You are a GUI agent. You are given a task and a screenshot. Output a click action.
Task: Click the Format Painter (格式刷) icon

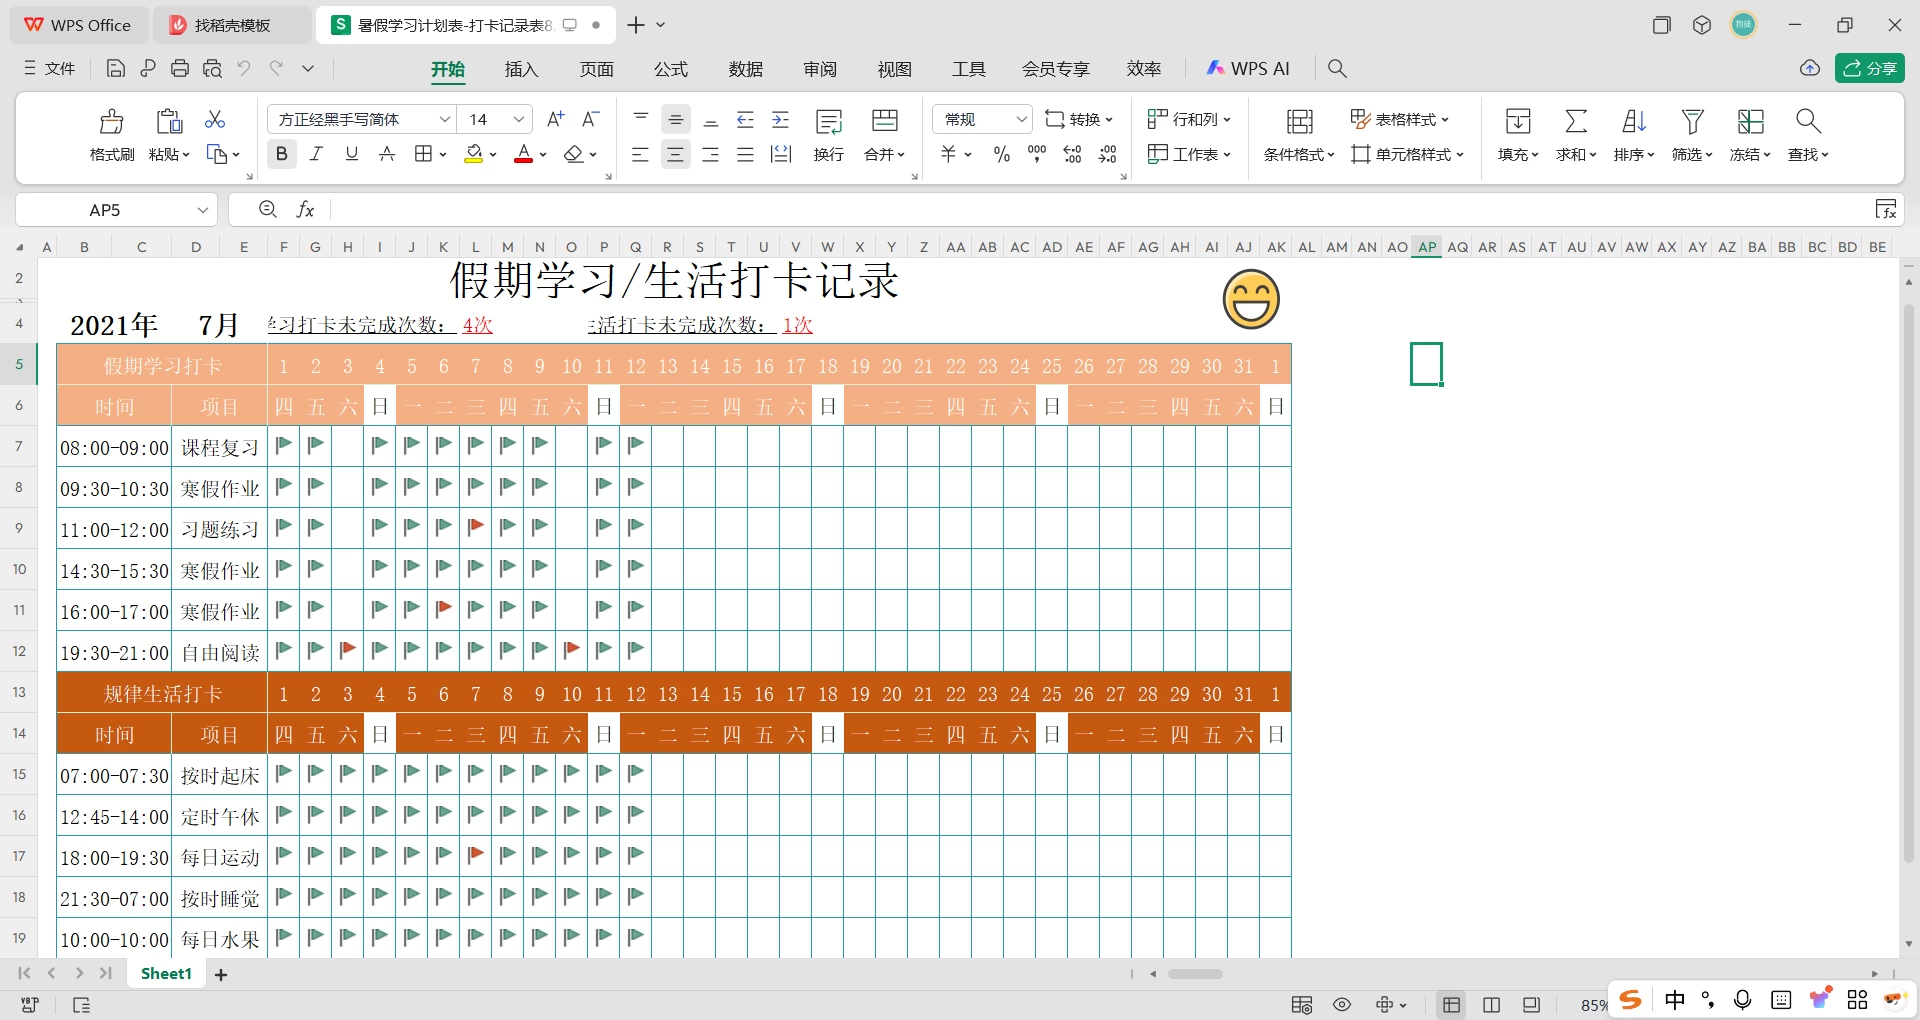(x=111, y=121)
